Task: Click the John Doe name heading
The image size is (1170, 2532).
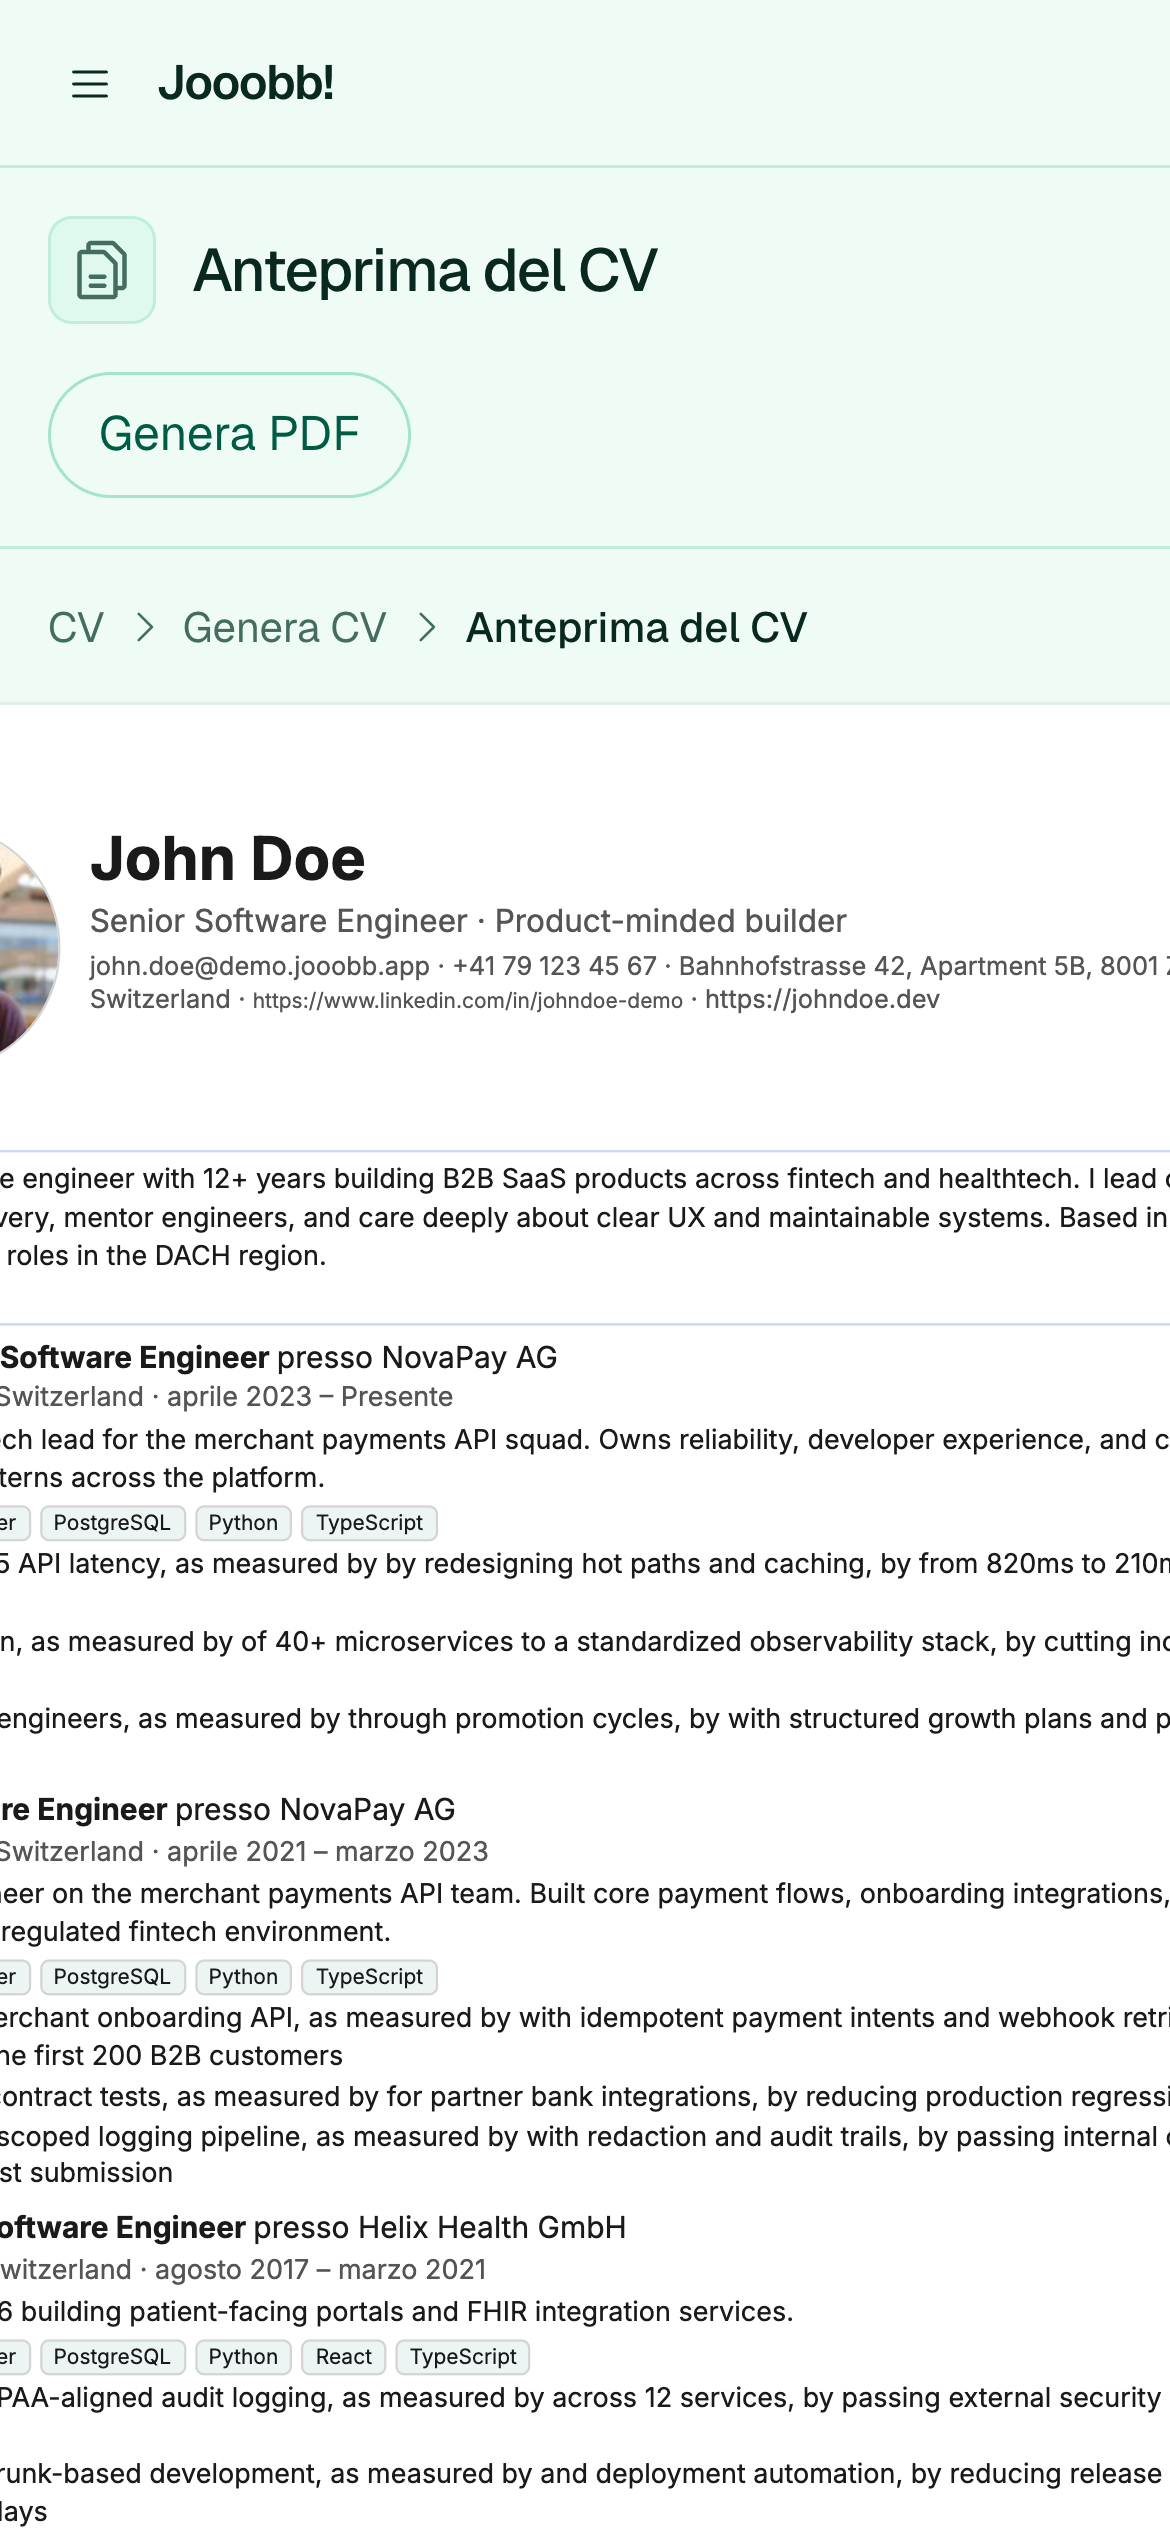Action: [228, 859]
